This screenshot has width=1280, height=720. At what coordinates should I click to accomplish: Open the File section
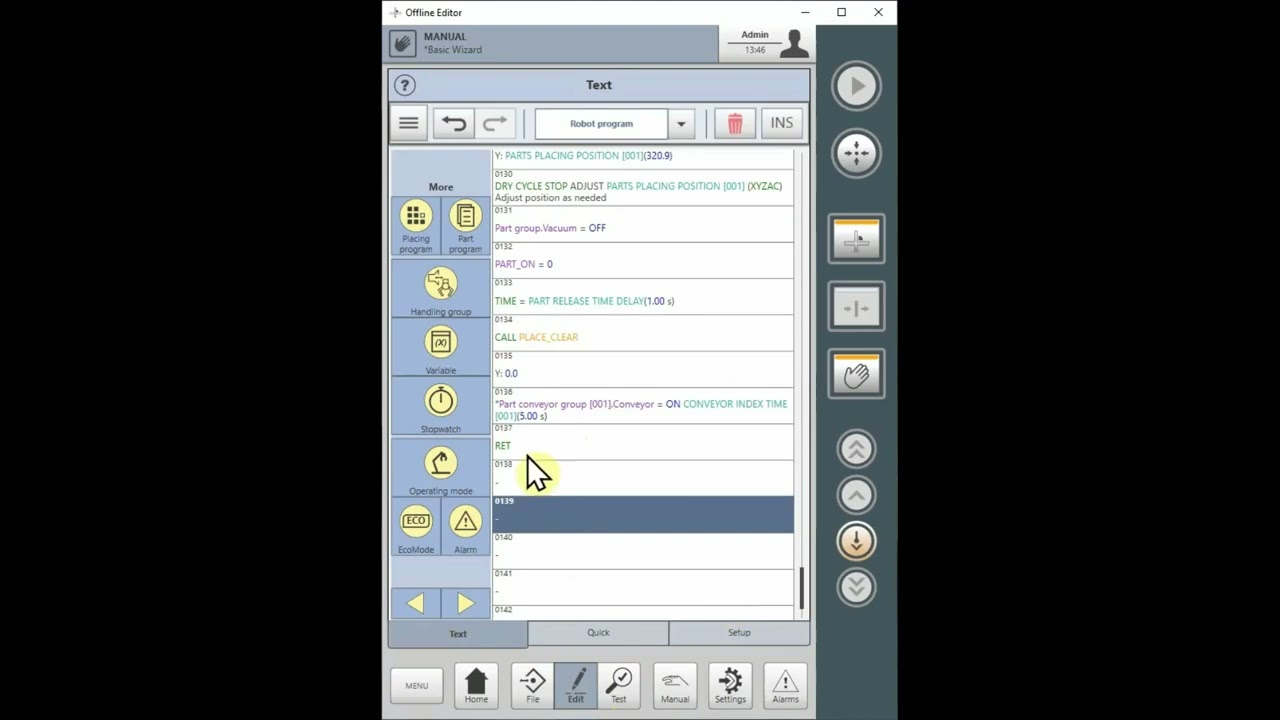click(x=533, y=685)
